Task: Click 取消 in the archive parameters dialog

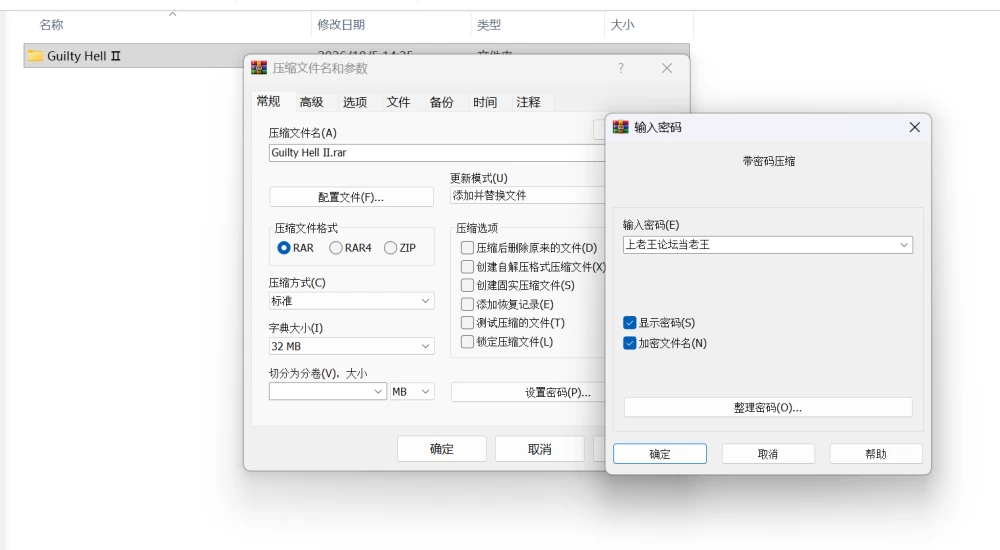Action: point(540,449)
